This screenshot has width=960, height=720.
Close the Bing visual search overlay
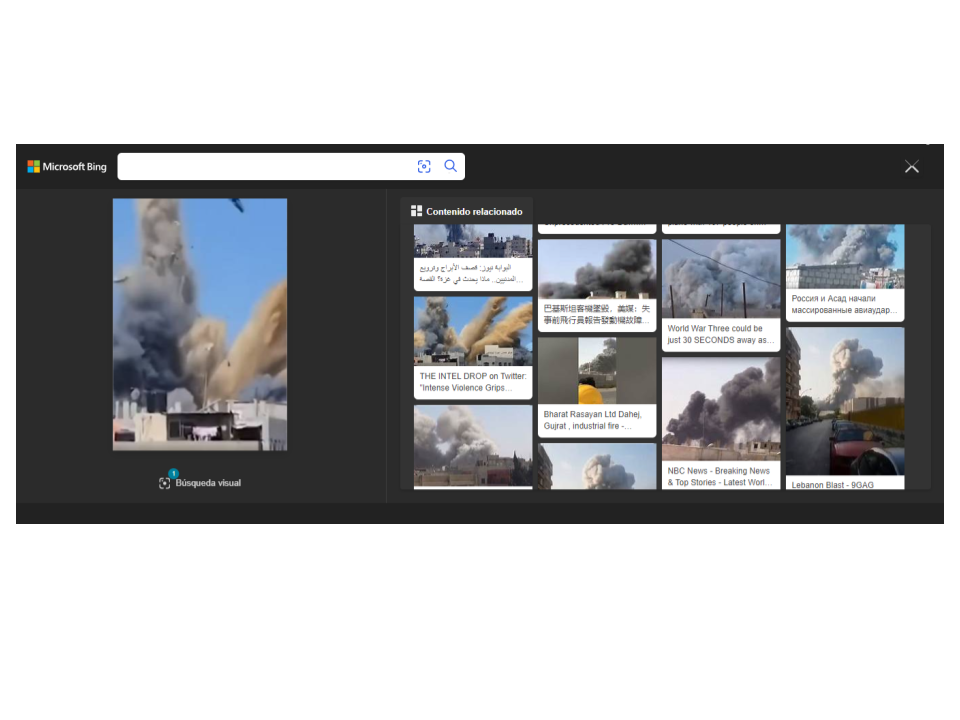(911, 167)
